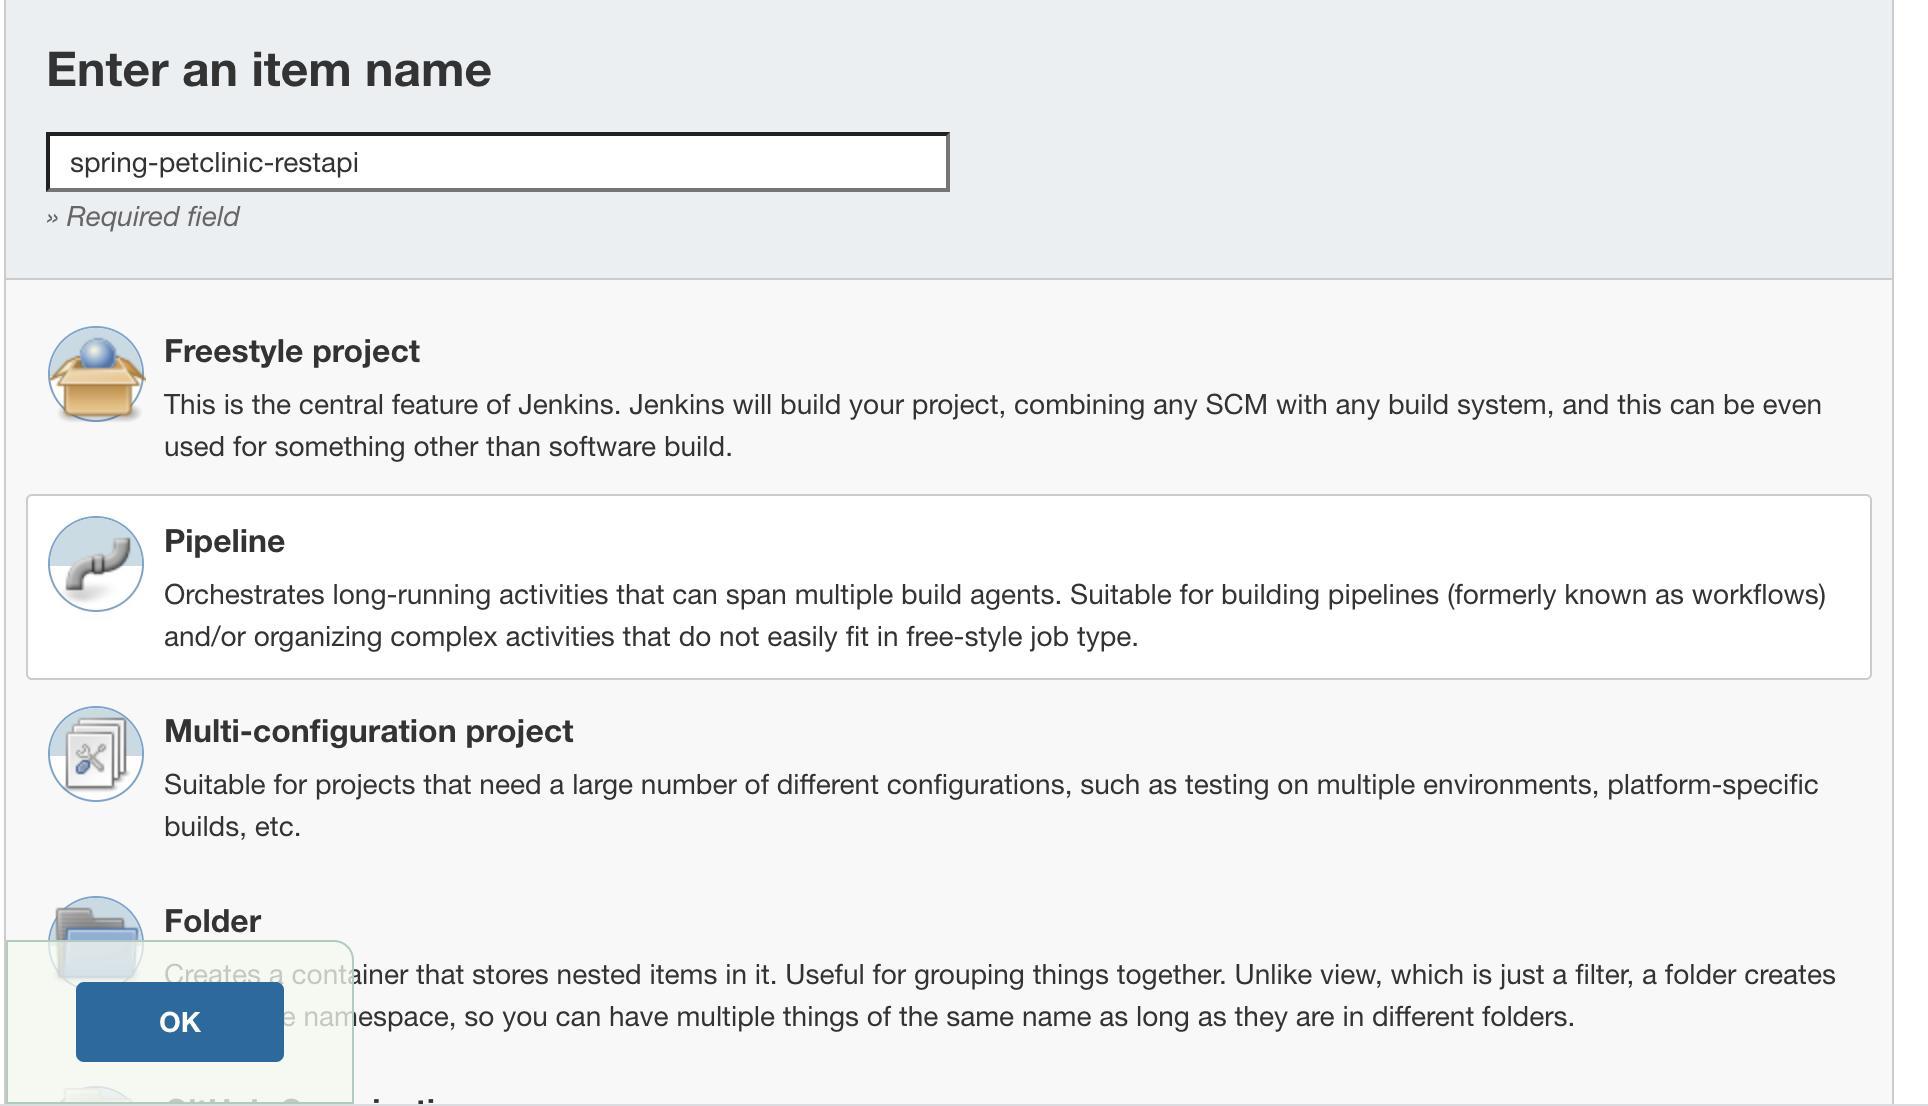Focus the item name input field
This screenshot has height=1106, width=1928.
pos(497,162)
